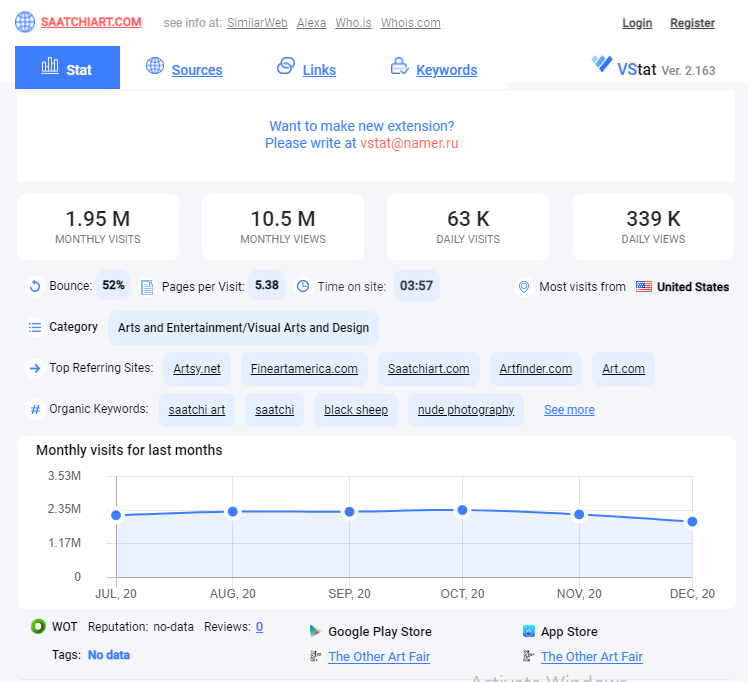Open the SimilarWeb info link

(257, 23)
